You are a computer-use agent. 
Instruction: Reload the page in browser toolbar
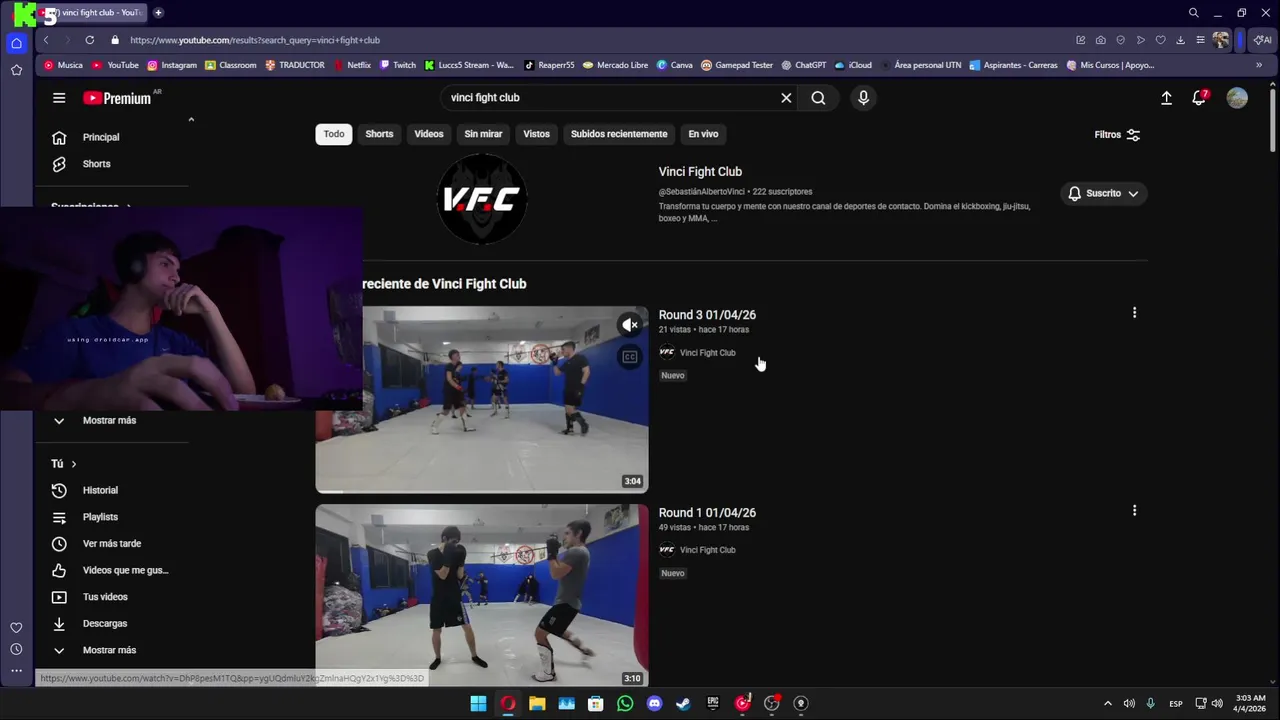point(90,40)
